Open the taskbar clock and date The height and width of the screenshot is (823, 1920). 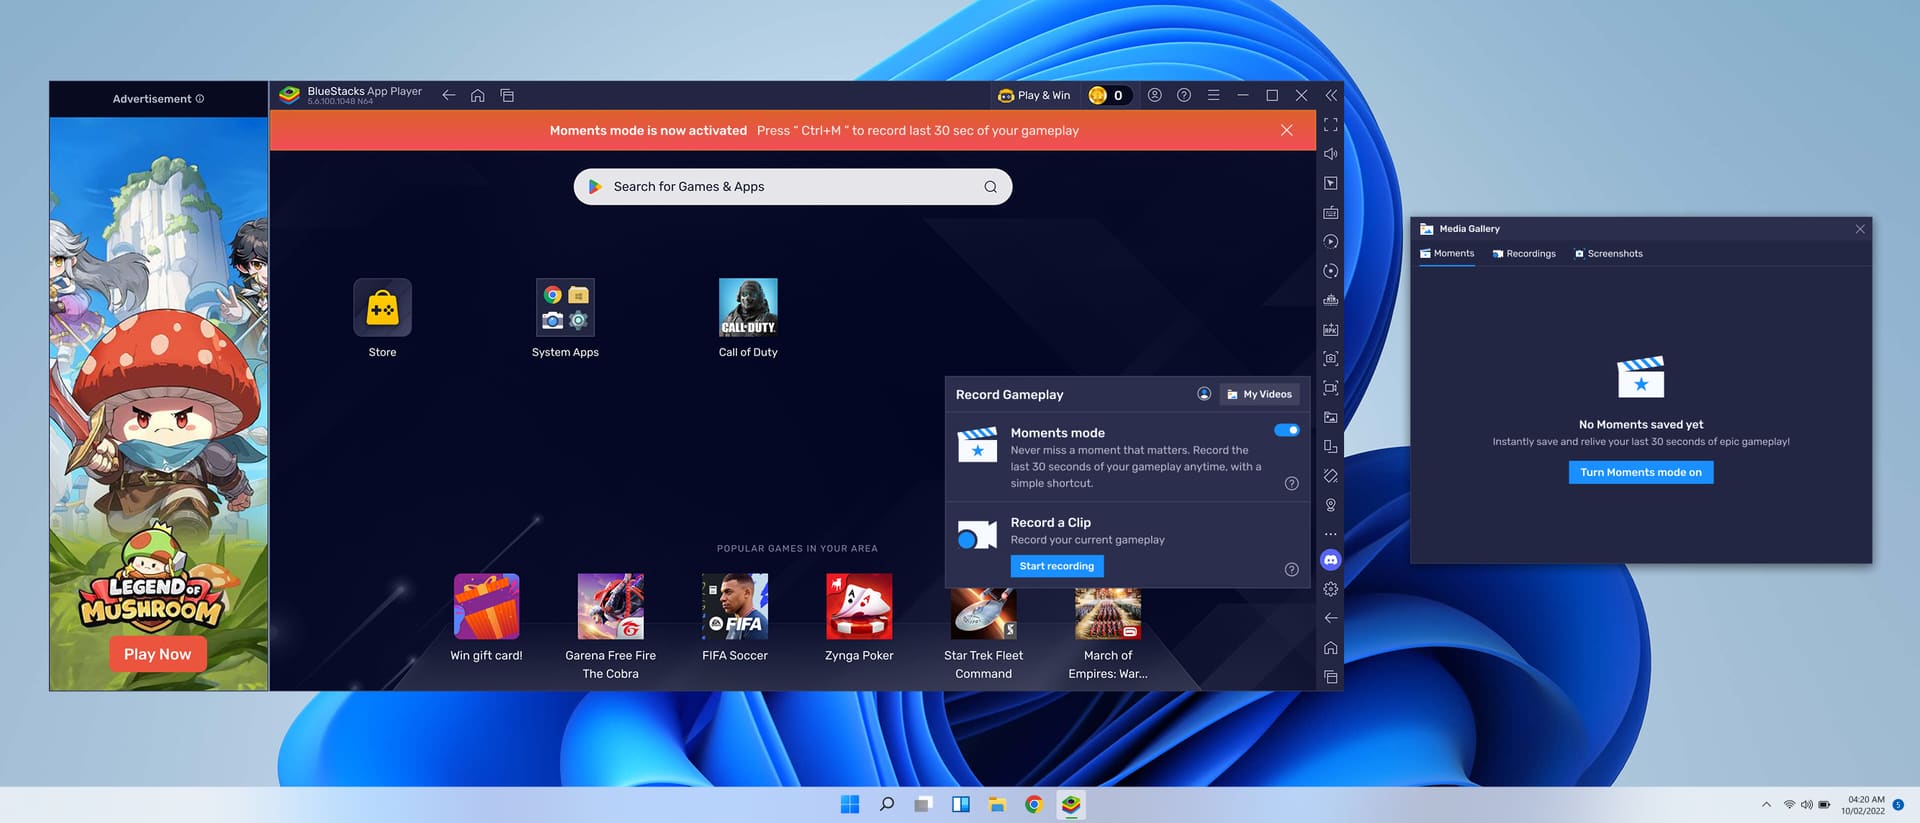click(x=1863, y=805)
